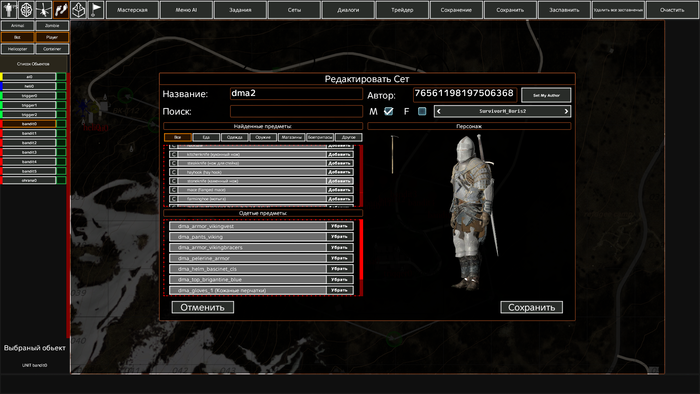Image resolution: width=700 pixels, height=394 pixels.
Task: Select the Все filter tab
Action: click(178, 137)
